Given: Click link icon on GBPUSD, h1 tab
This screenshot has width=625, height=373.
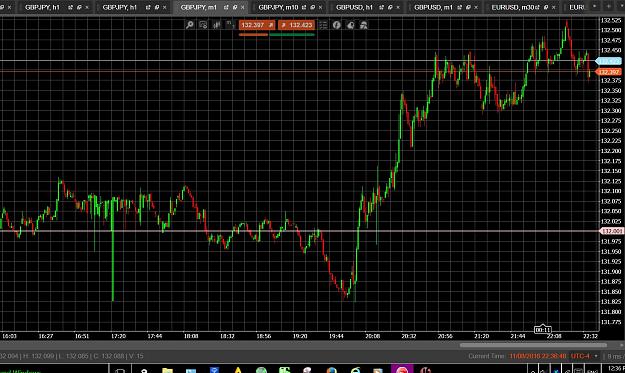Looking at the screenshot, I should point(390,7).
